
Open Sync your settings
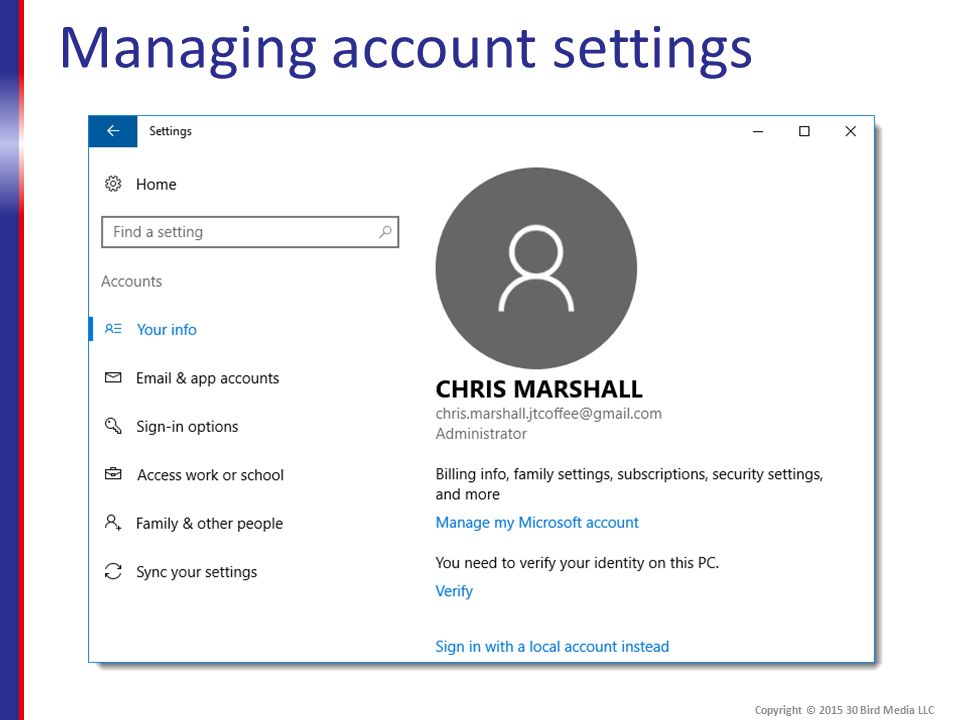point(197,572)
